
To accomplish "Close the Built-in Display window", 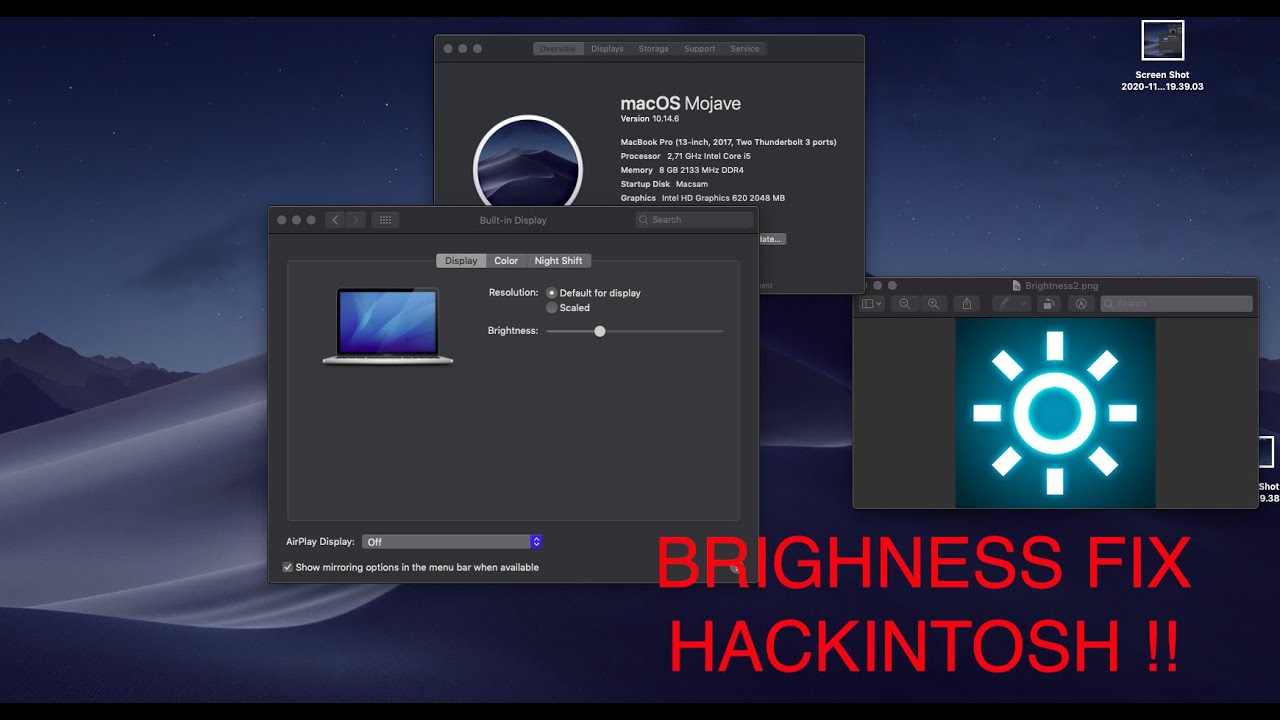I will pos(282,220).
